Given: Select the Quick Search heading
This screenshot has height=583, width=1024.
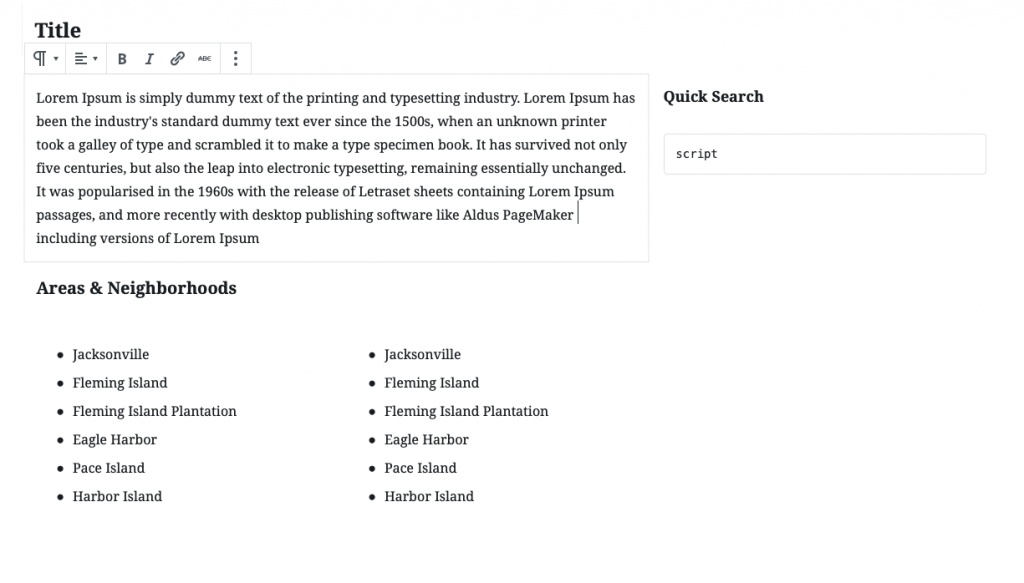Looking at the screenshot, I should (713, 97).
